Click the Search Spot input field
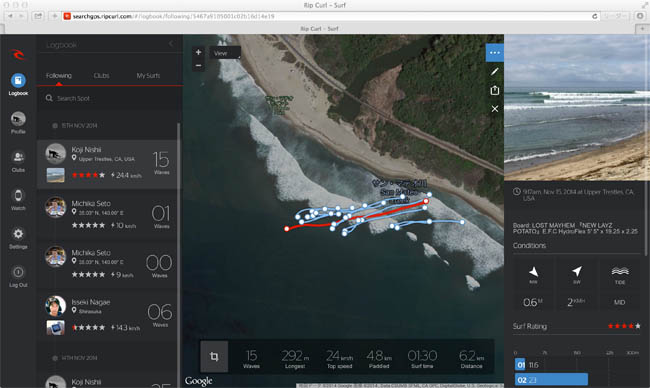This screenshot has width=650, height=388. pyautogui.click(x=110, y=98)
